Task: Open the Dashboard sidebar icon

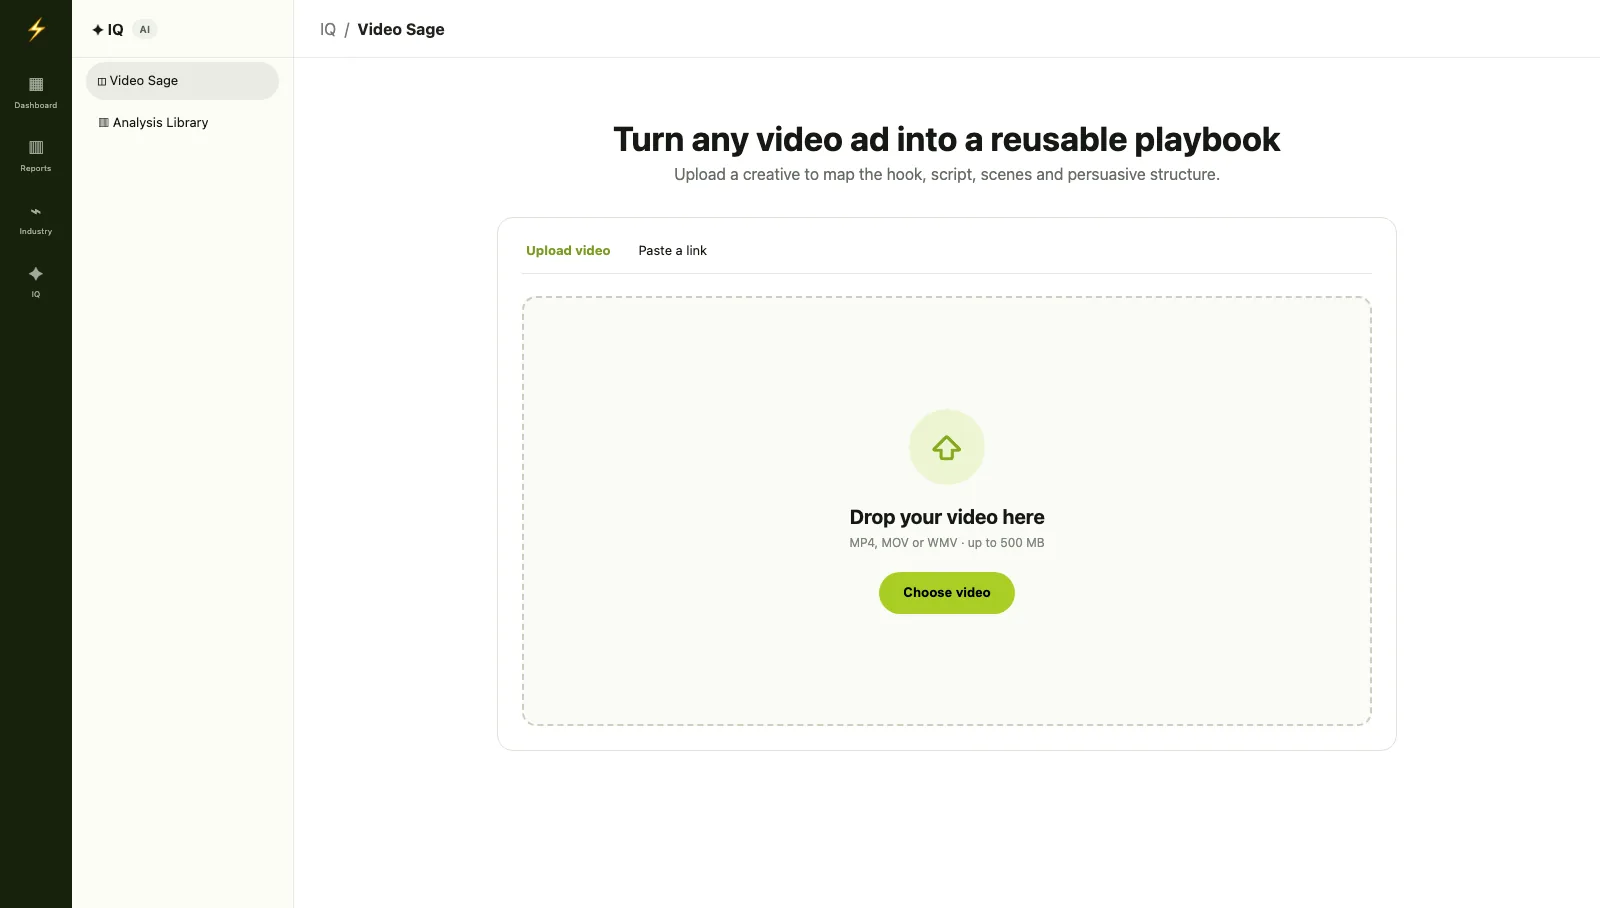Action: coord(36,91)
